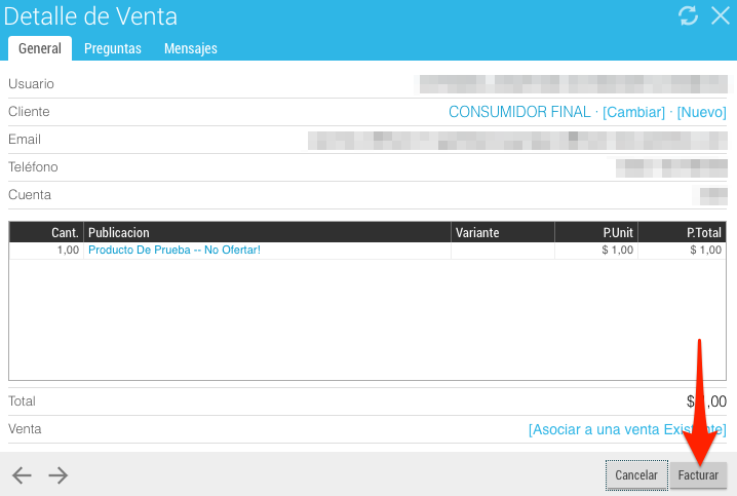Click the [Cambiar] client link
This screenshot has width=737, height=496.
tap(633, 112)
